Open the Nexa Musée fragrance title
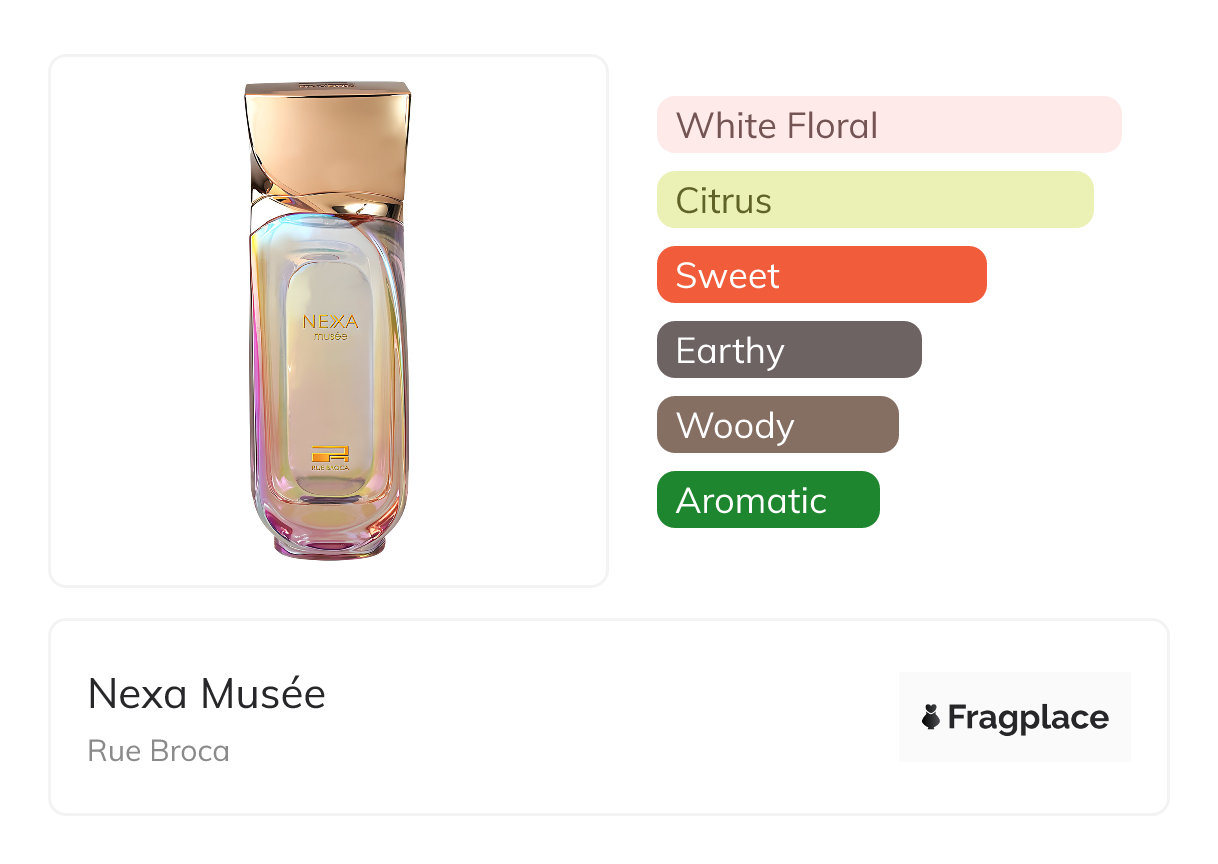 (x=206, y=694)
